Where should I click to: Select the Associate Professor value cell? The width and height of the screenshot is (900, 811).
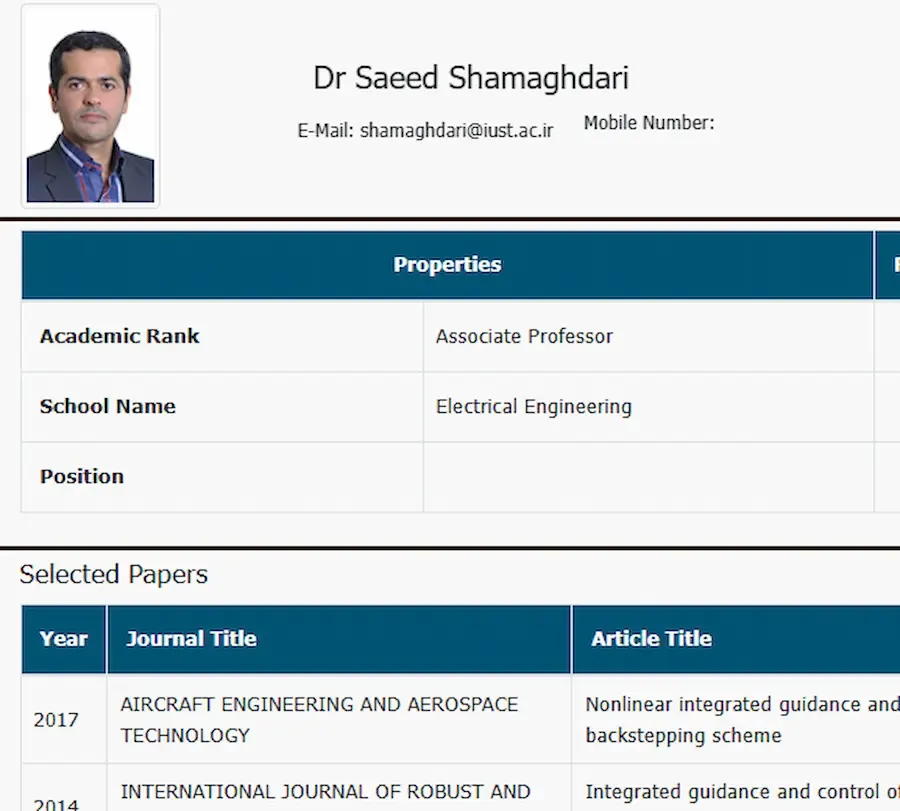[x=524, y=337]
